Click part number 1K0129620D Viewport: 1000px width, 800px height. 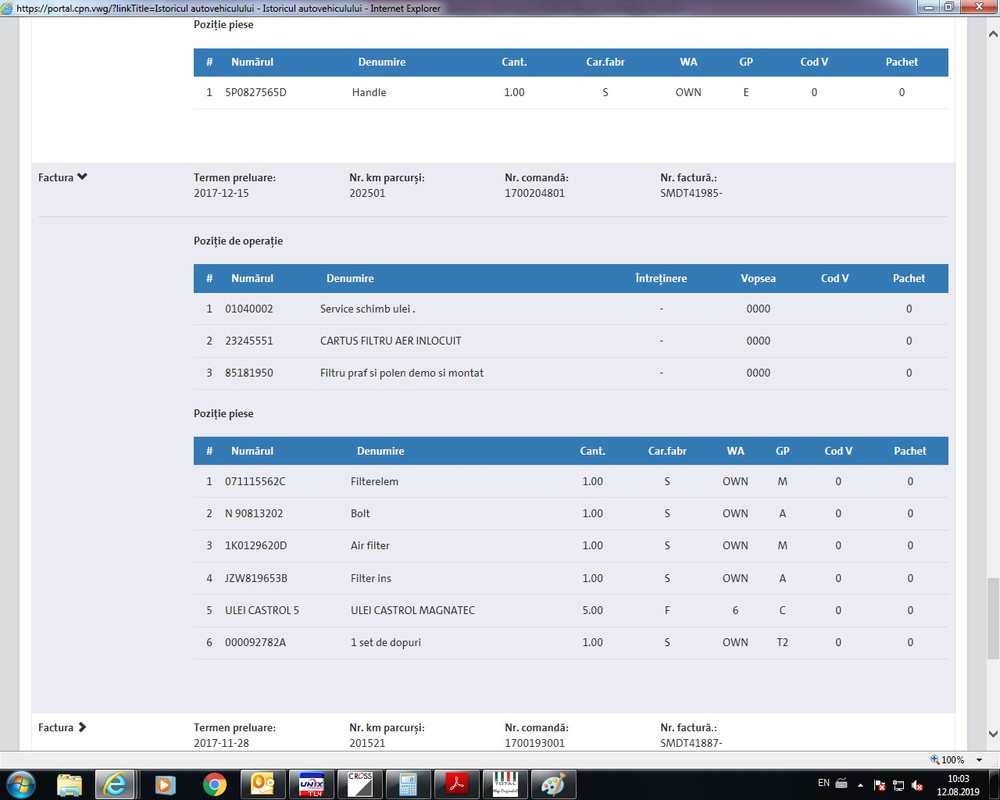[x=256, y=545]
